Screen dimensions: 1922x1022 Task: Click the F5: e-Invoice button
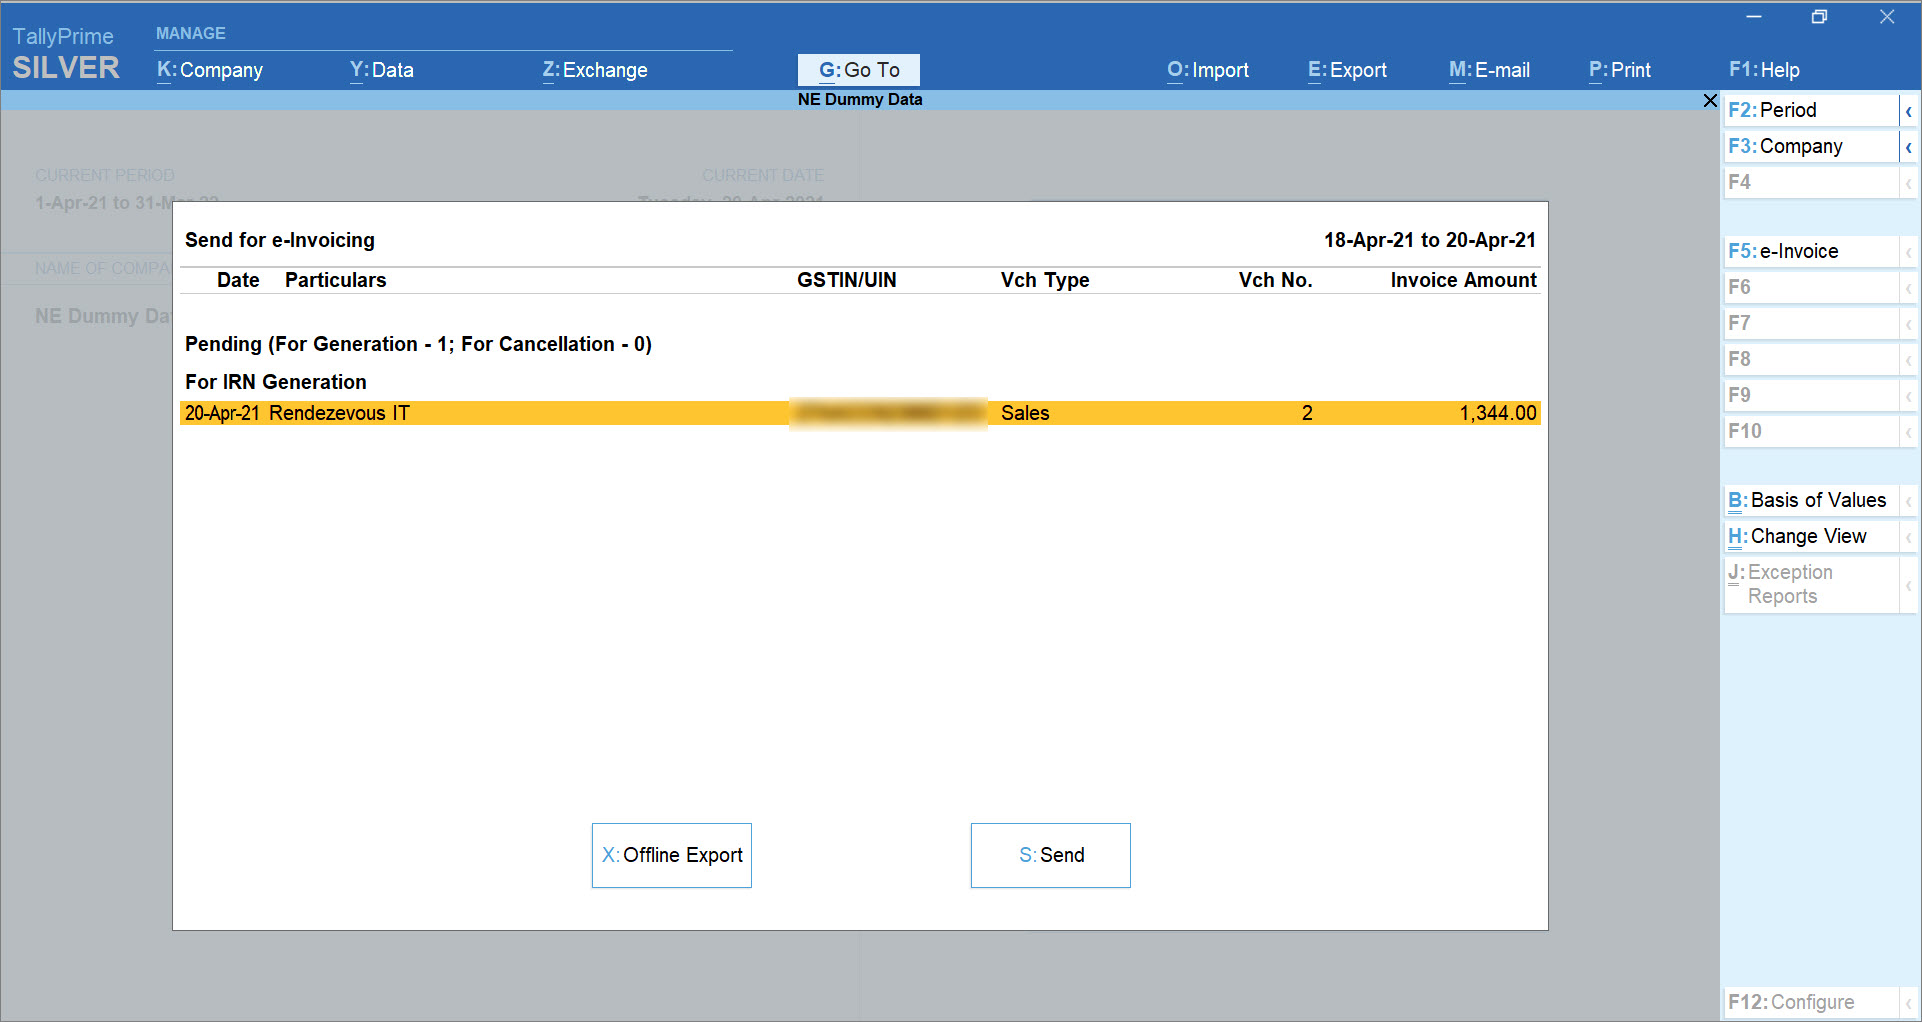pyautogui.click(x=1811, y=251)
